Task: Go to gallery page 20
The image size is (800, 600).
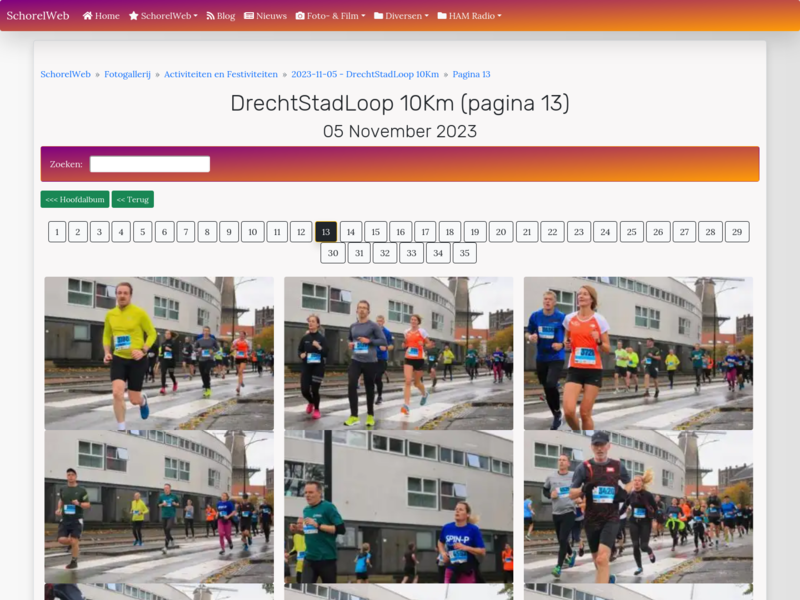Action: (x=501, y=232)
